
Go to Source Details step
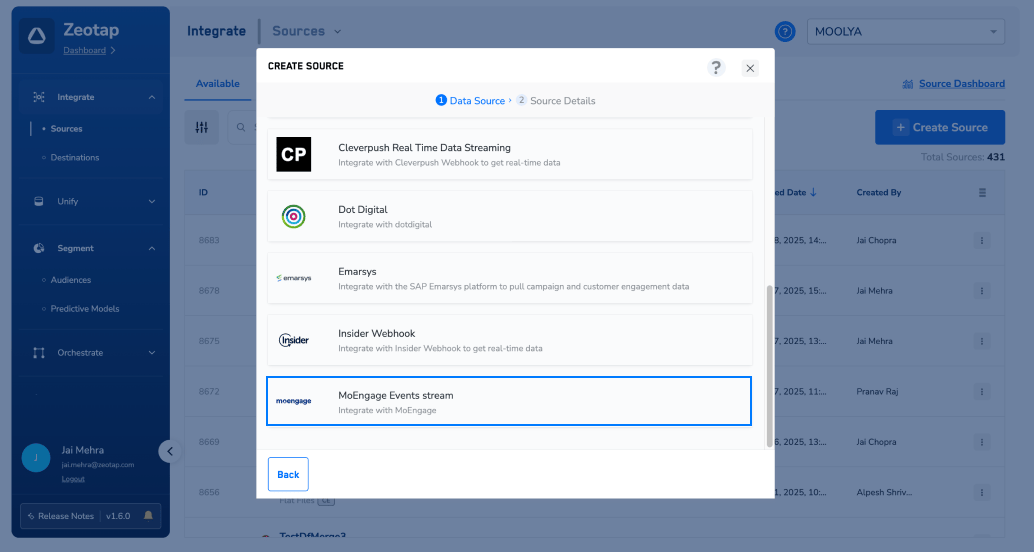click(556, 100)
